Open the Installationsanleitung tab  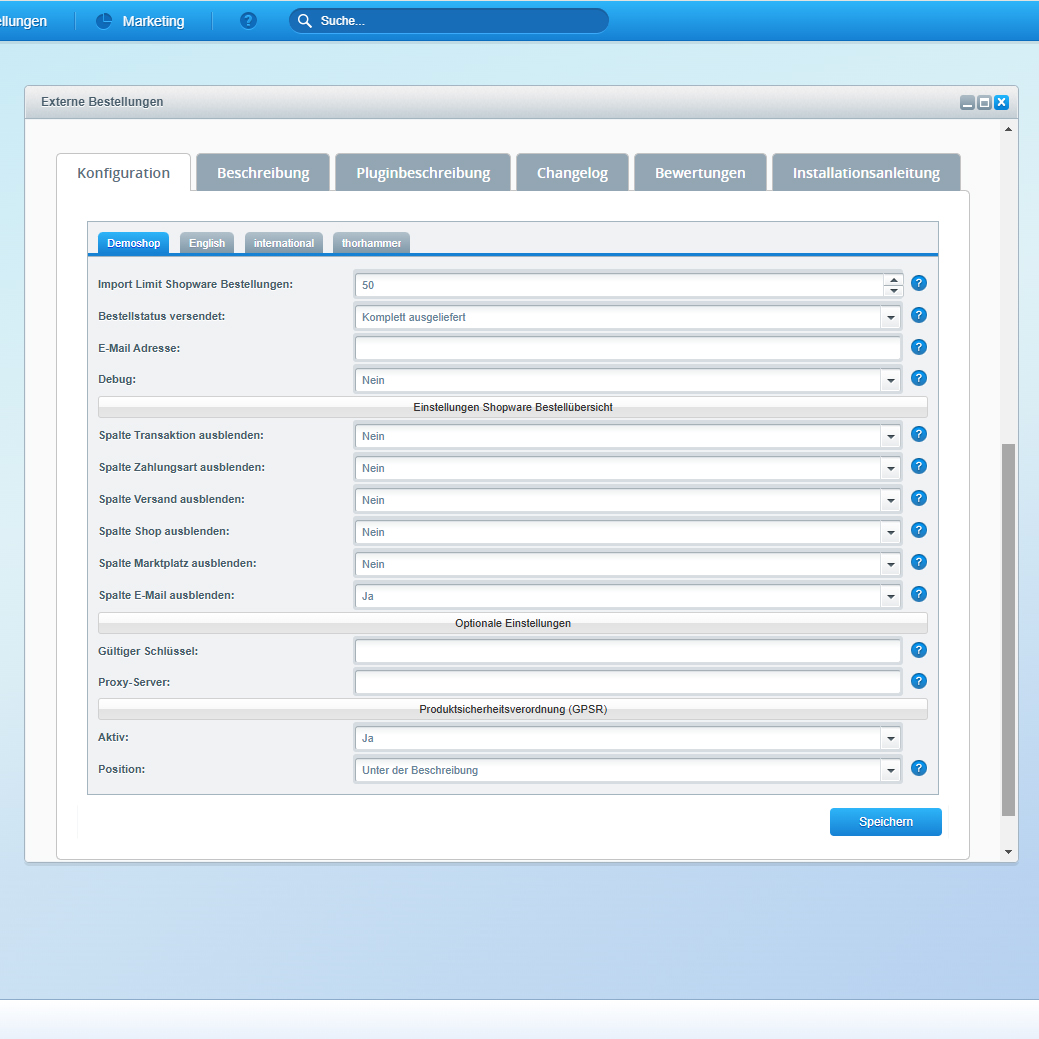pyautogui.click(x=866, y=173)
